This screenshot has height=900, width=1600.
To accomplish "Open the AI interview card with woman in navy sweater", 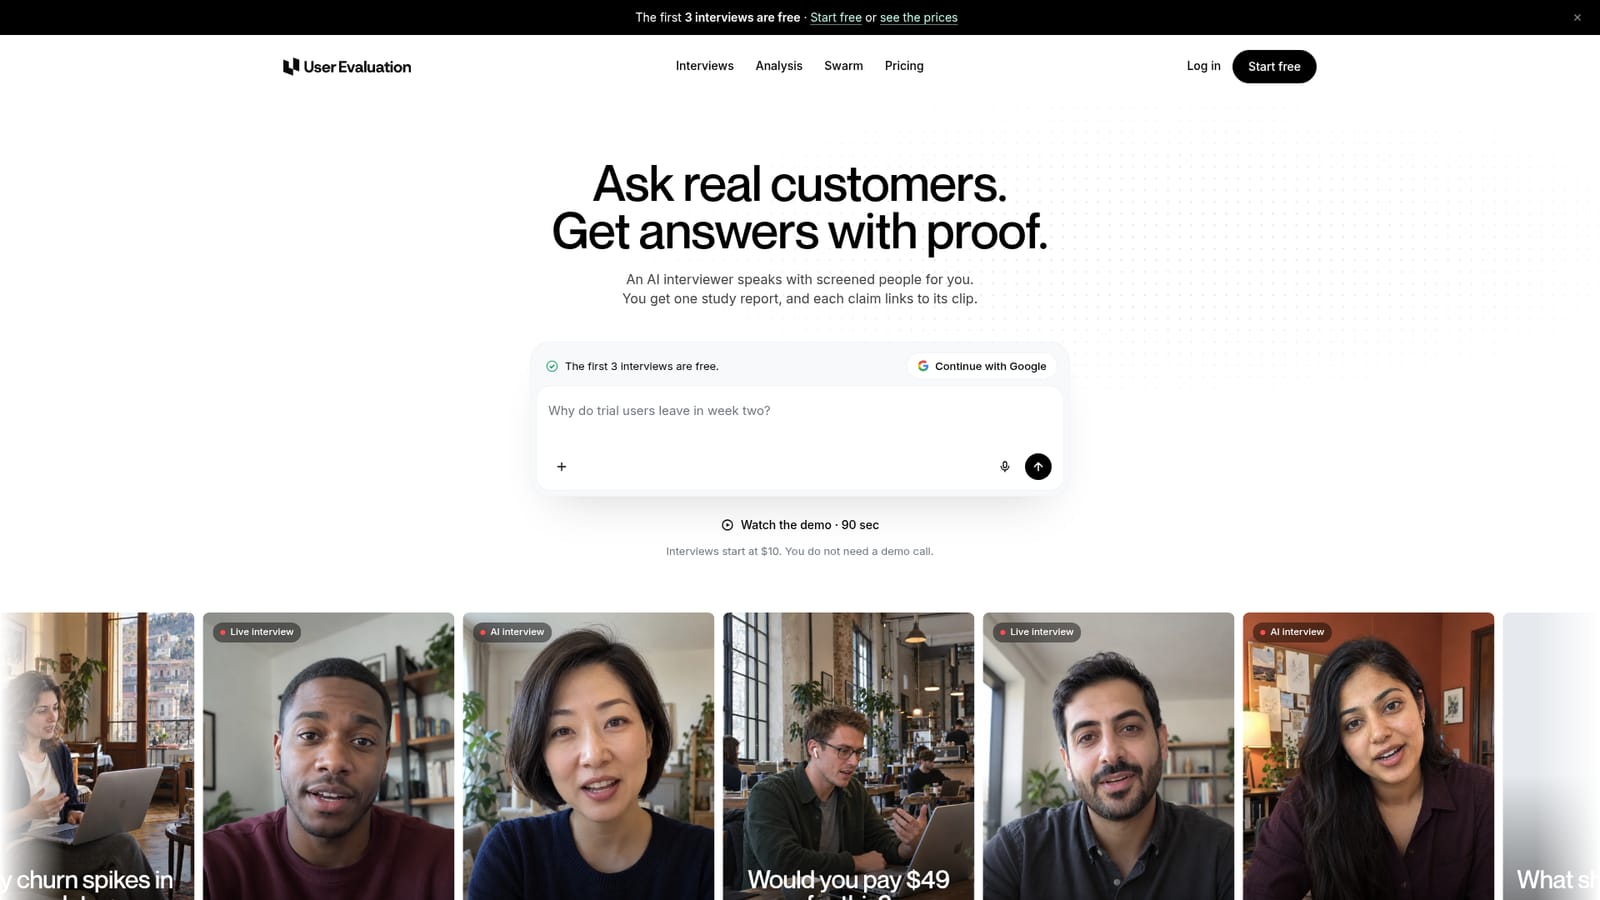I will (589, 756).
